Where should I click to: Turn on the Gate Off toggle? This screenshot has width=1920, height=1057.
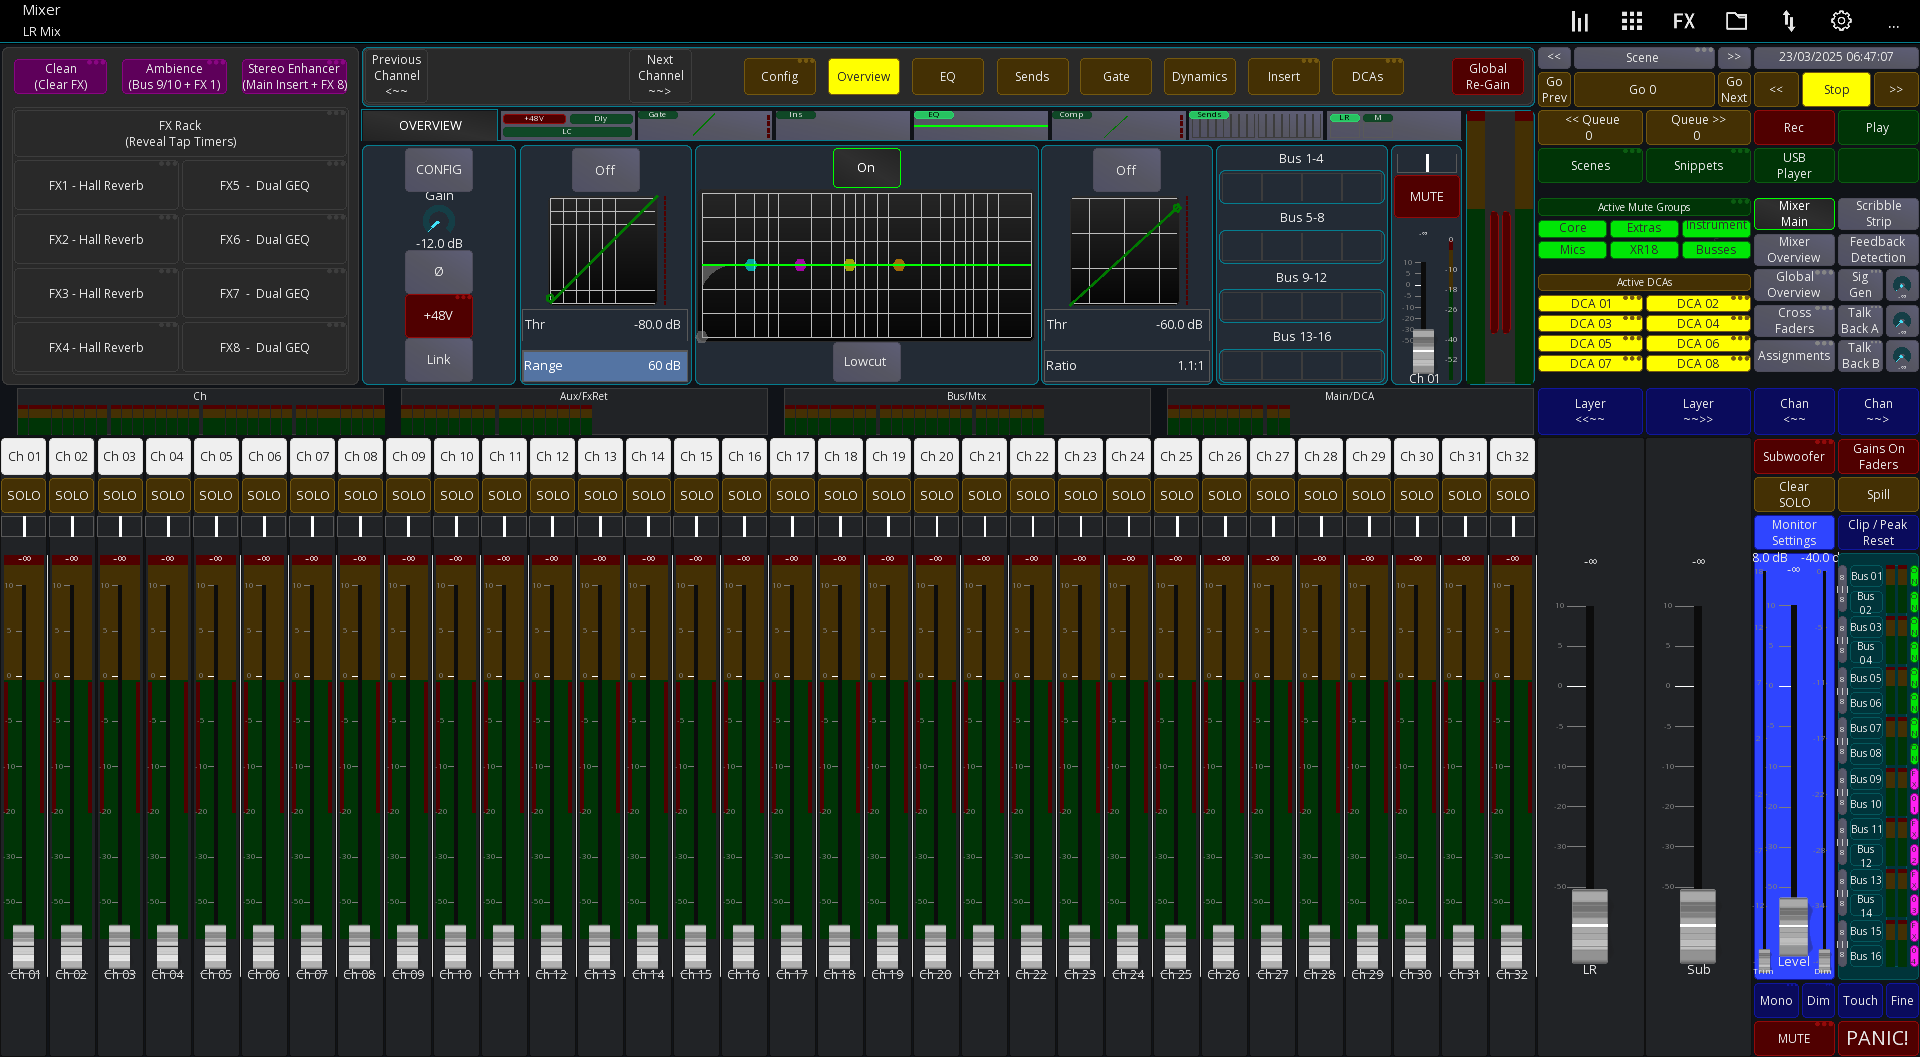[x=605, y=170]
